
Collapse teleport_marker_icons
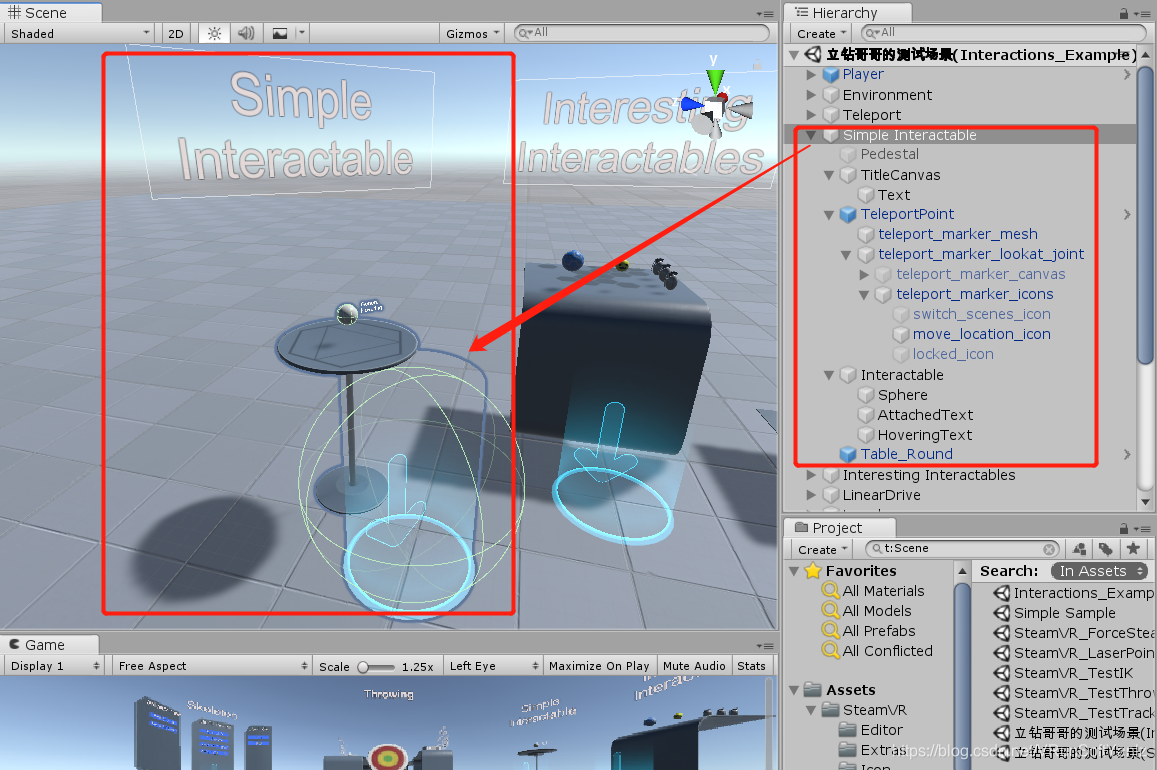pyautogui.click(x=865, y=294)
